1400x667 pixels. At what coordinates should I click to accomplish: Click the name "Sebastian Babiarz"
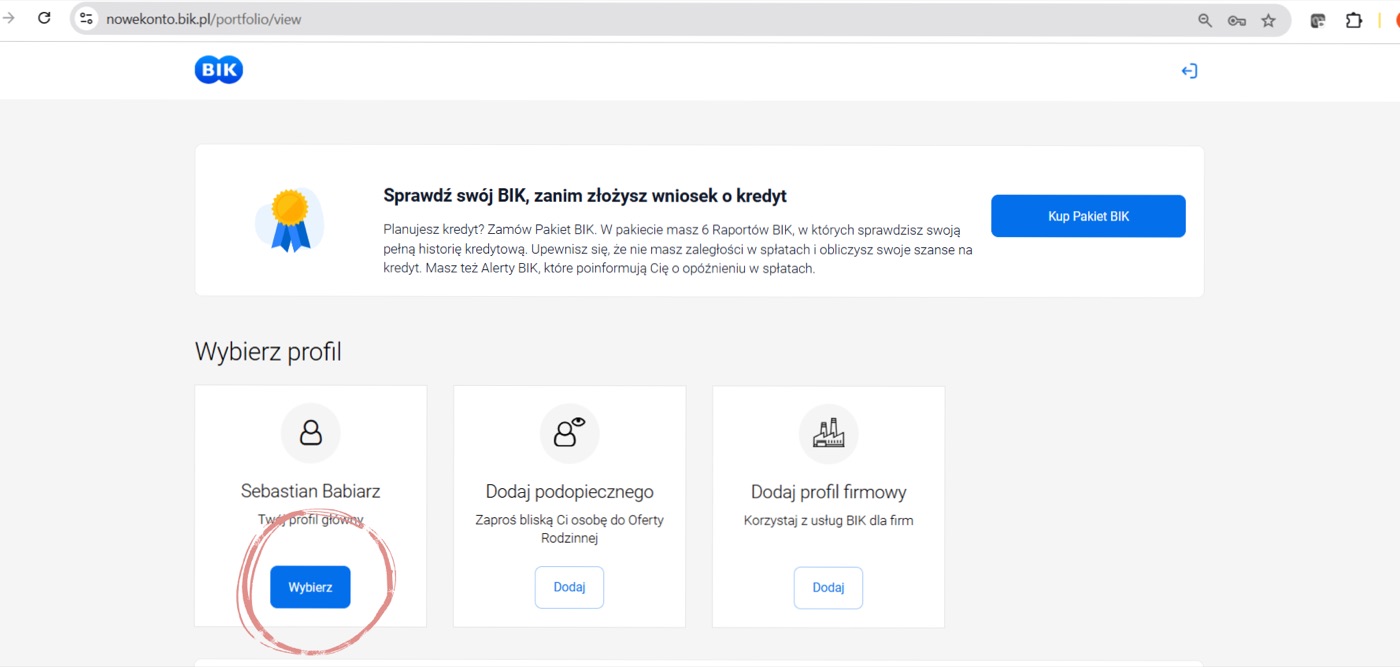tap(311, 491)
